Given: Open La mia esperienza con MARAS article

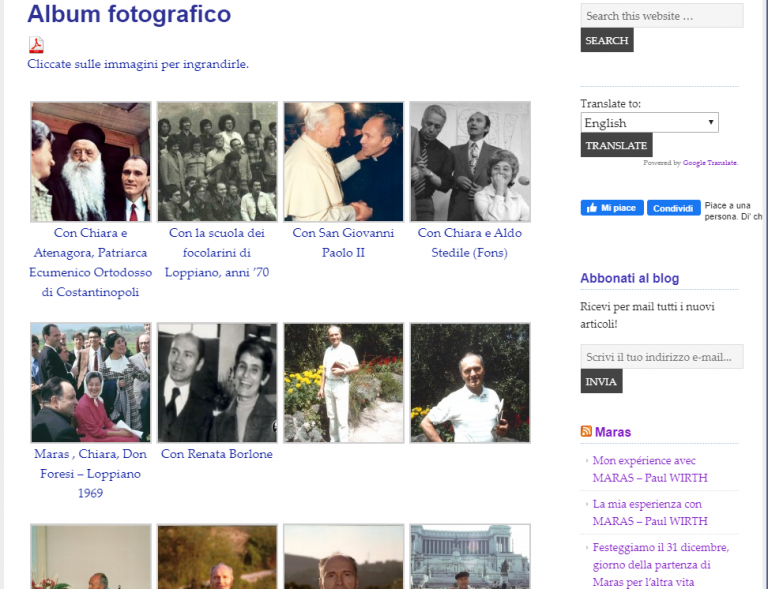Looking at the screenshot, I should click(649, 512).
